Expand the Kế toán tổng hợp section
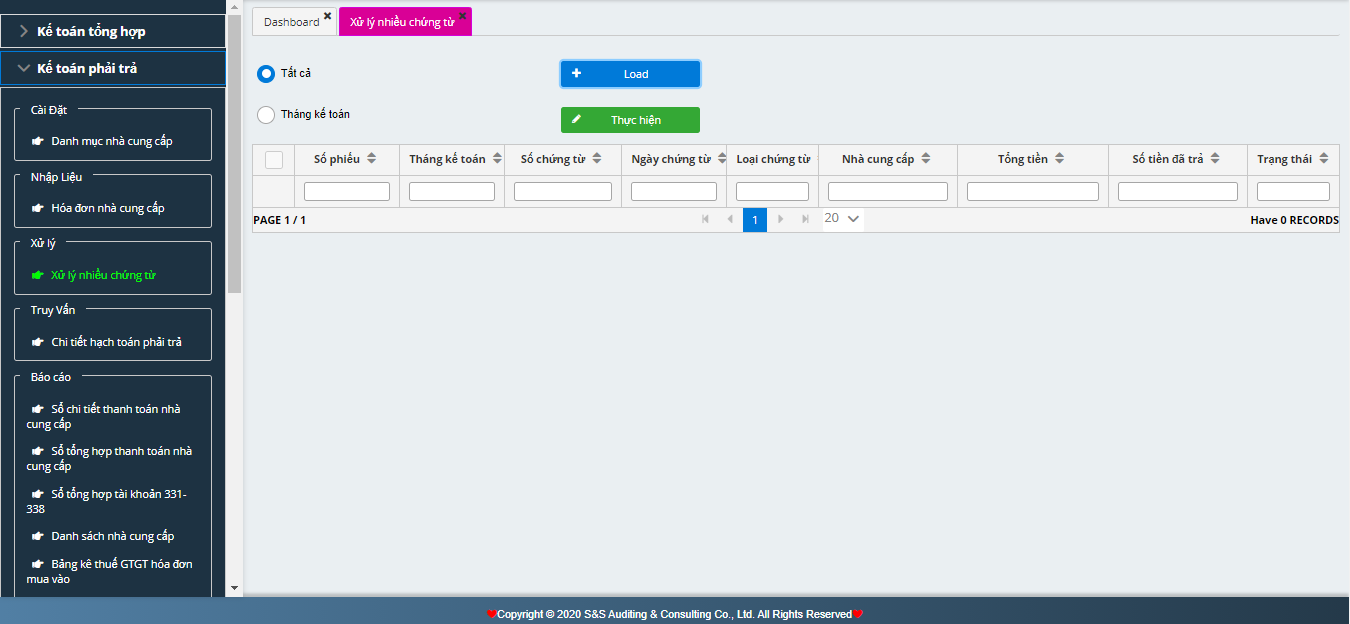This screenshot has width=1350, height=624. tap(24, 31)
